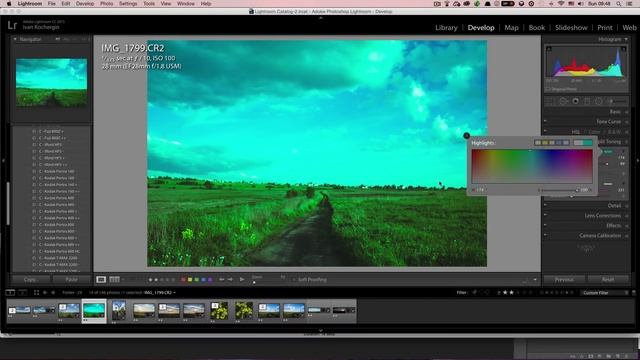The width and height of the screenshot is (640, 360).
Task: Toggle the Detail panel switch
Action: 545,205
